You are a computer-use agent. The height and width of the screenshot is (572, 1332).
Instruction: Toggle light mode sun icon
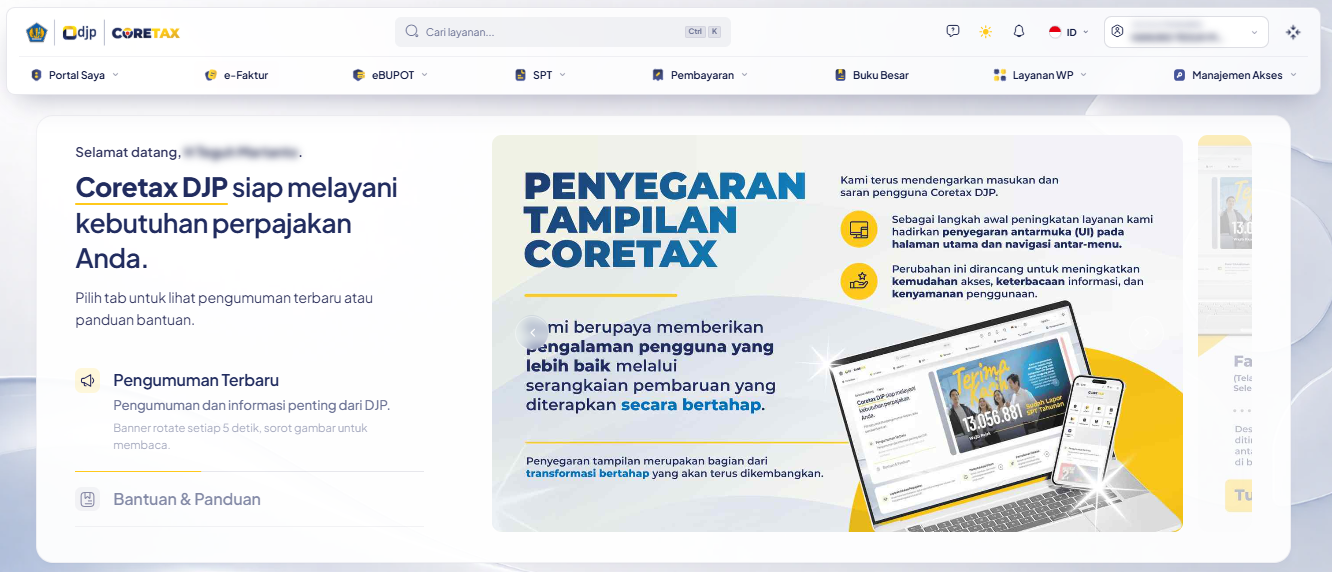coord(986,32)
